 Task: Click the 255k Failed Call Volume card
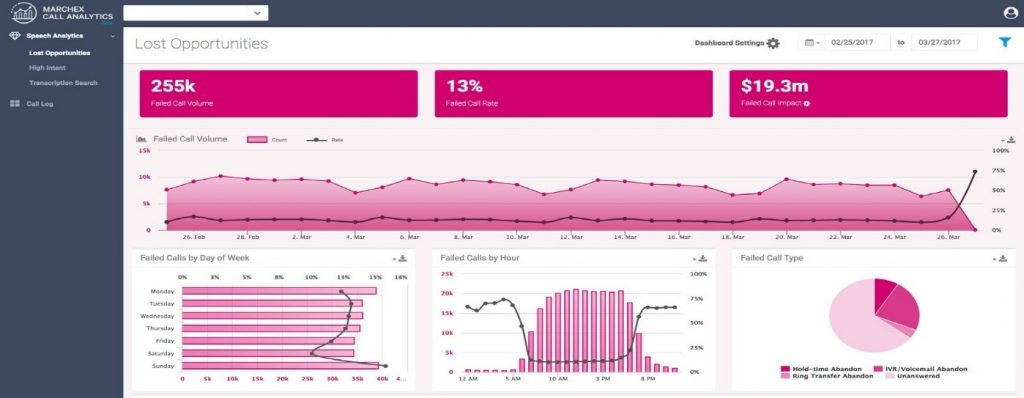[278, 93]
